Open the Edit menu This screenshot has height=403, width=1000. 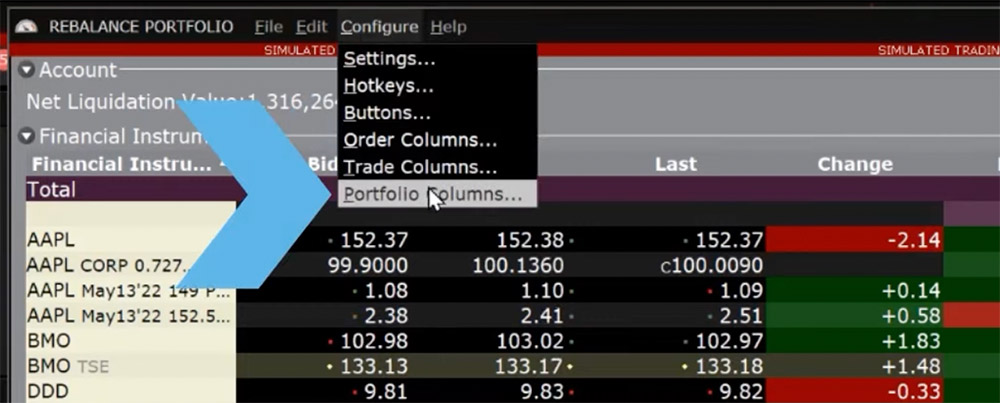(x=311, y=27)
